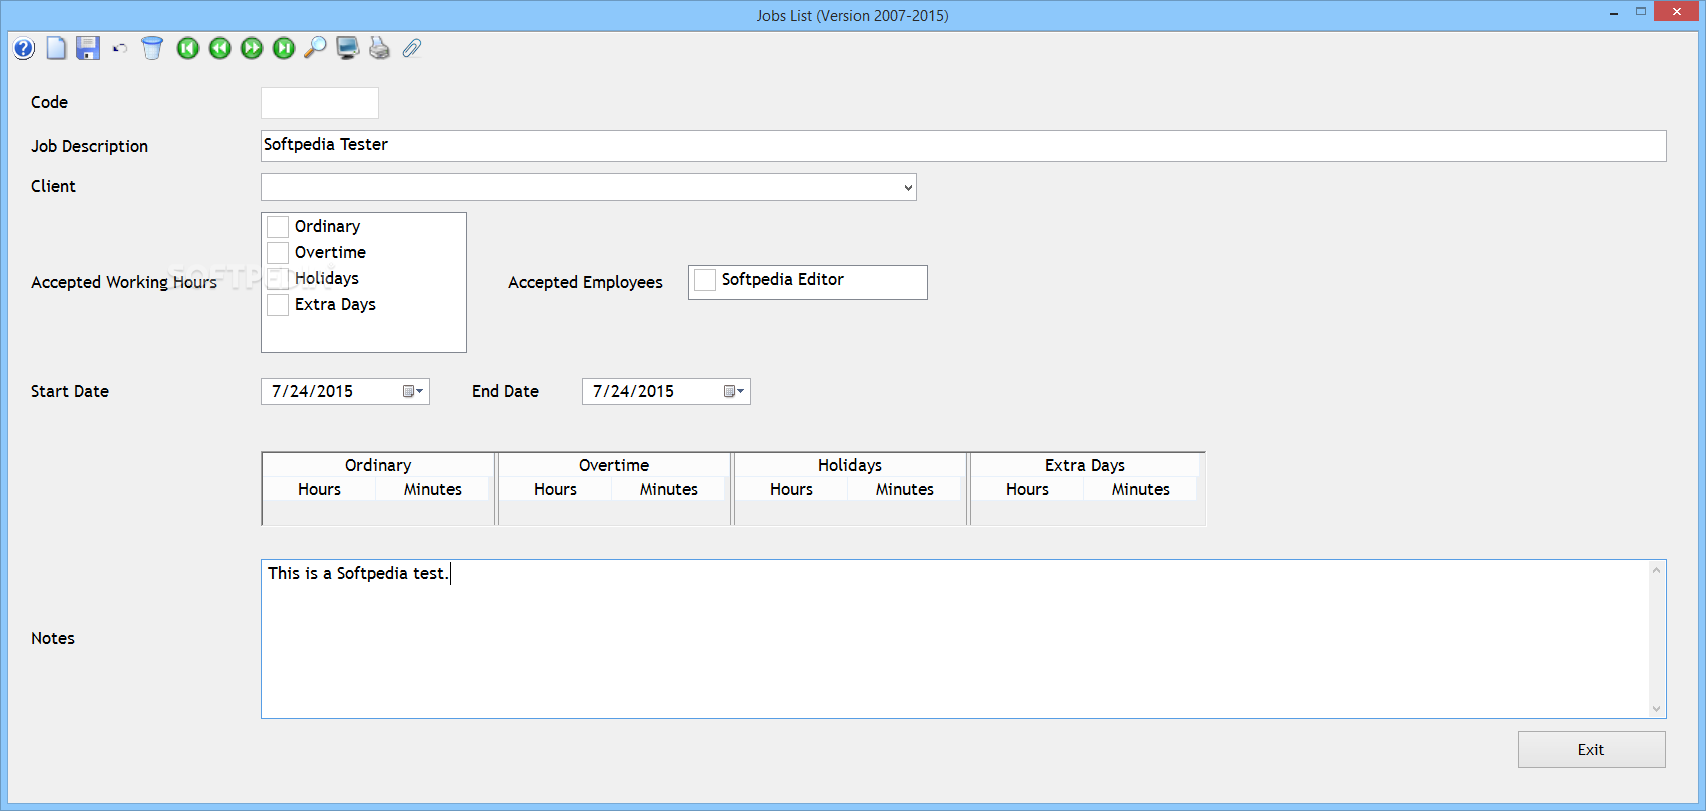Screen dimensions: 1706x811
Task: Click the End Date value 7/24/2015
Action: [633, 391]
